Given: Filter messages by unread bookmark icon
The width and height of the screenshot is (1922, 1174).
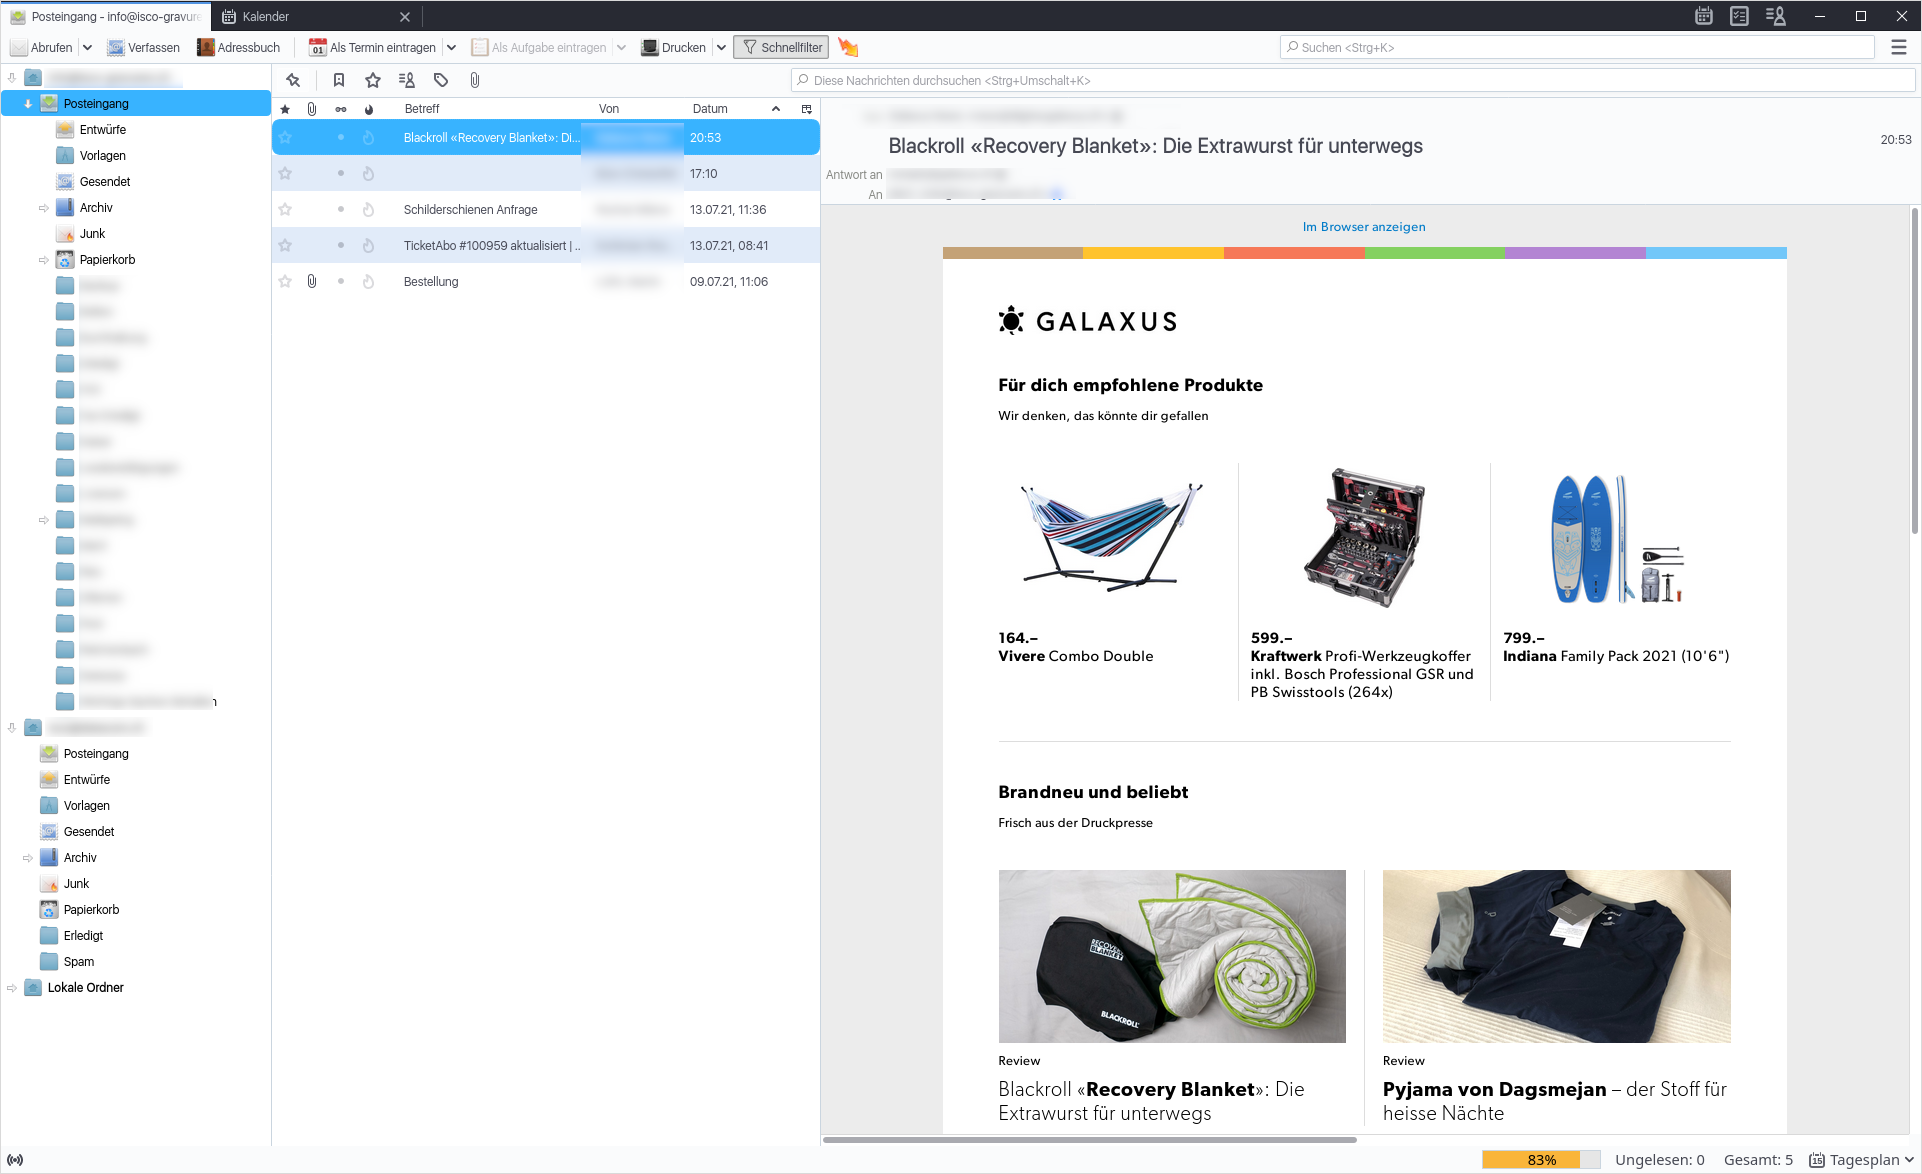Looking at the screenshot, I should [x=339, y=80].
